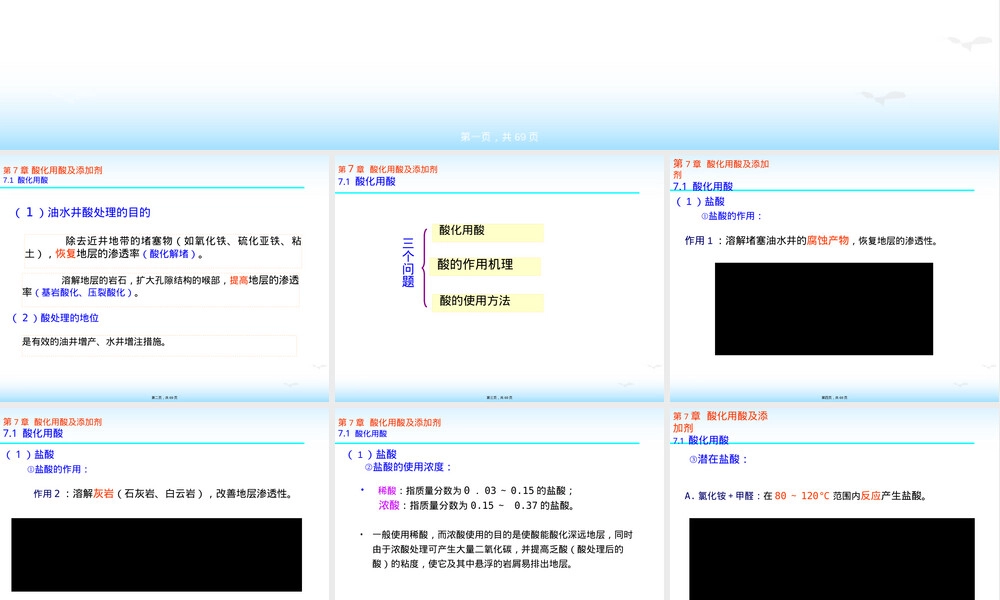The width and height of the screenshot is (1000, 600).
Task: Click the line '浓酸：指质量分数为0.15~0.37的盐酸'
Action: point(477,505)
